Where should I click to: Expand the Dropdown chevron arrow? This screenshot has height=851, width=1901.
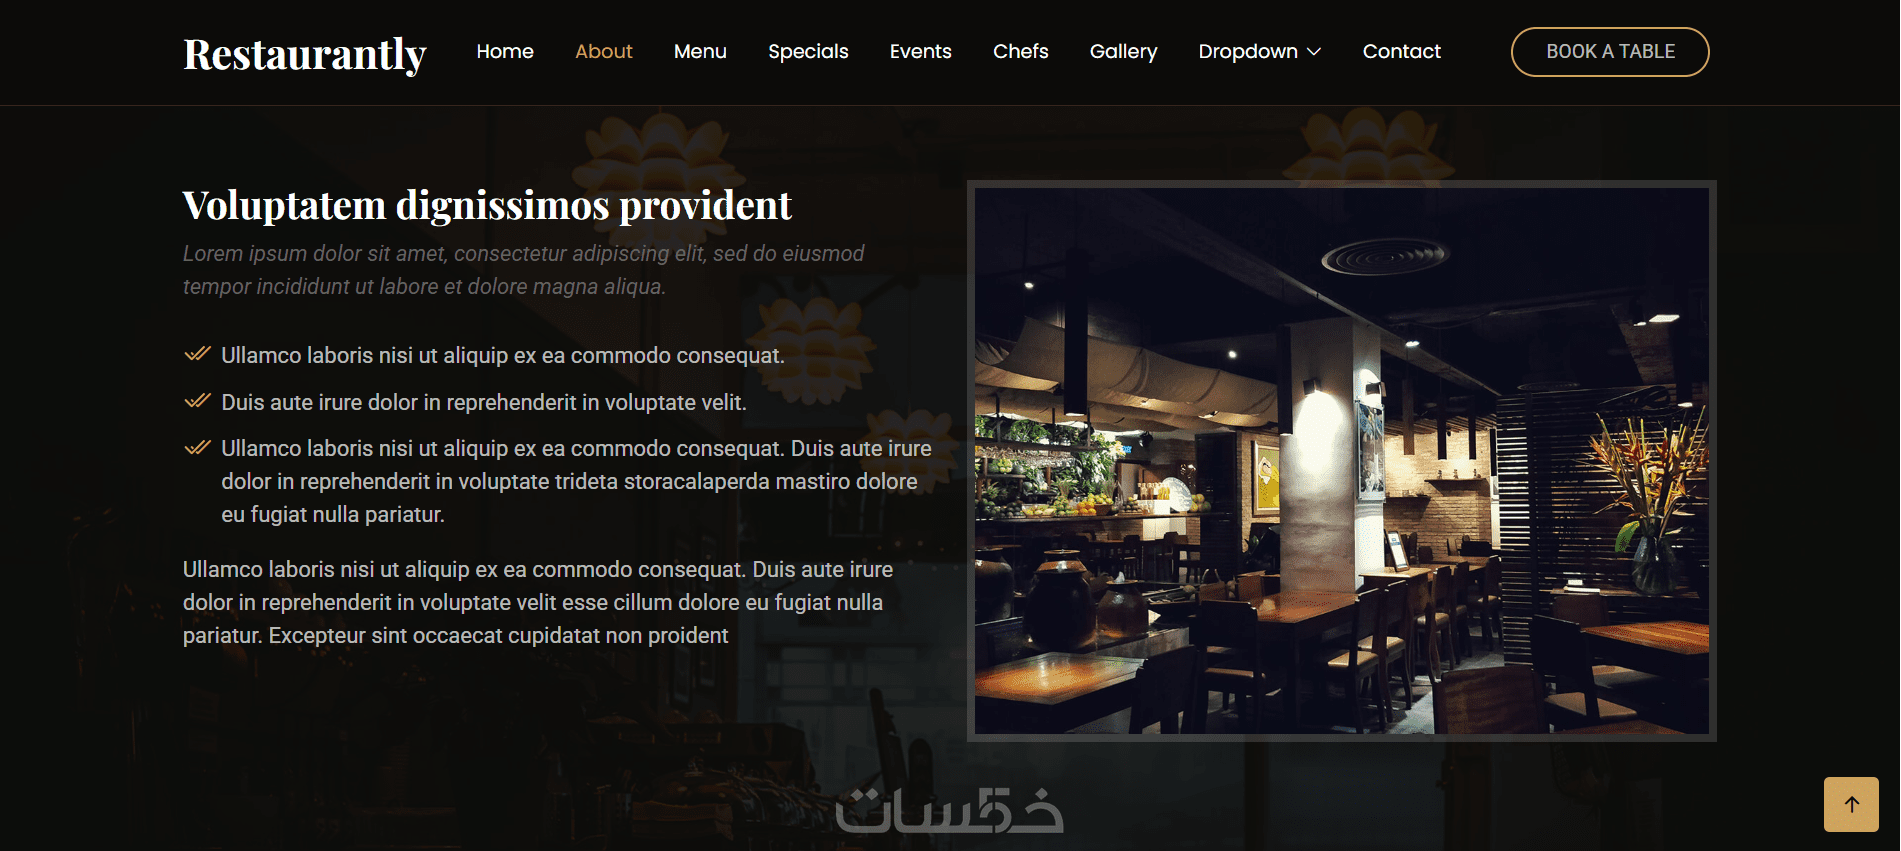point(1314,52)
